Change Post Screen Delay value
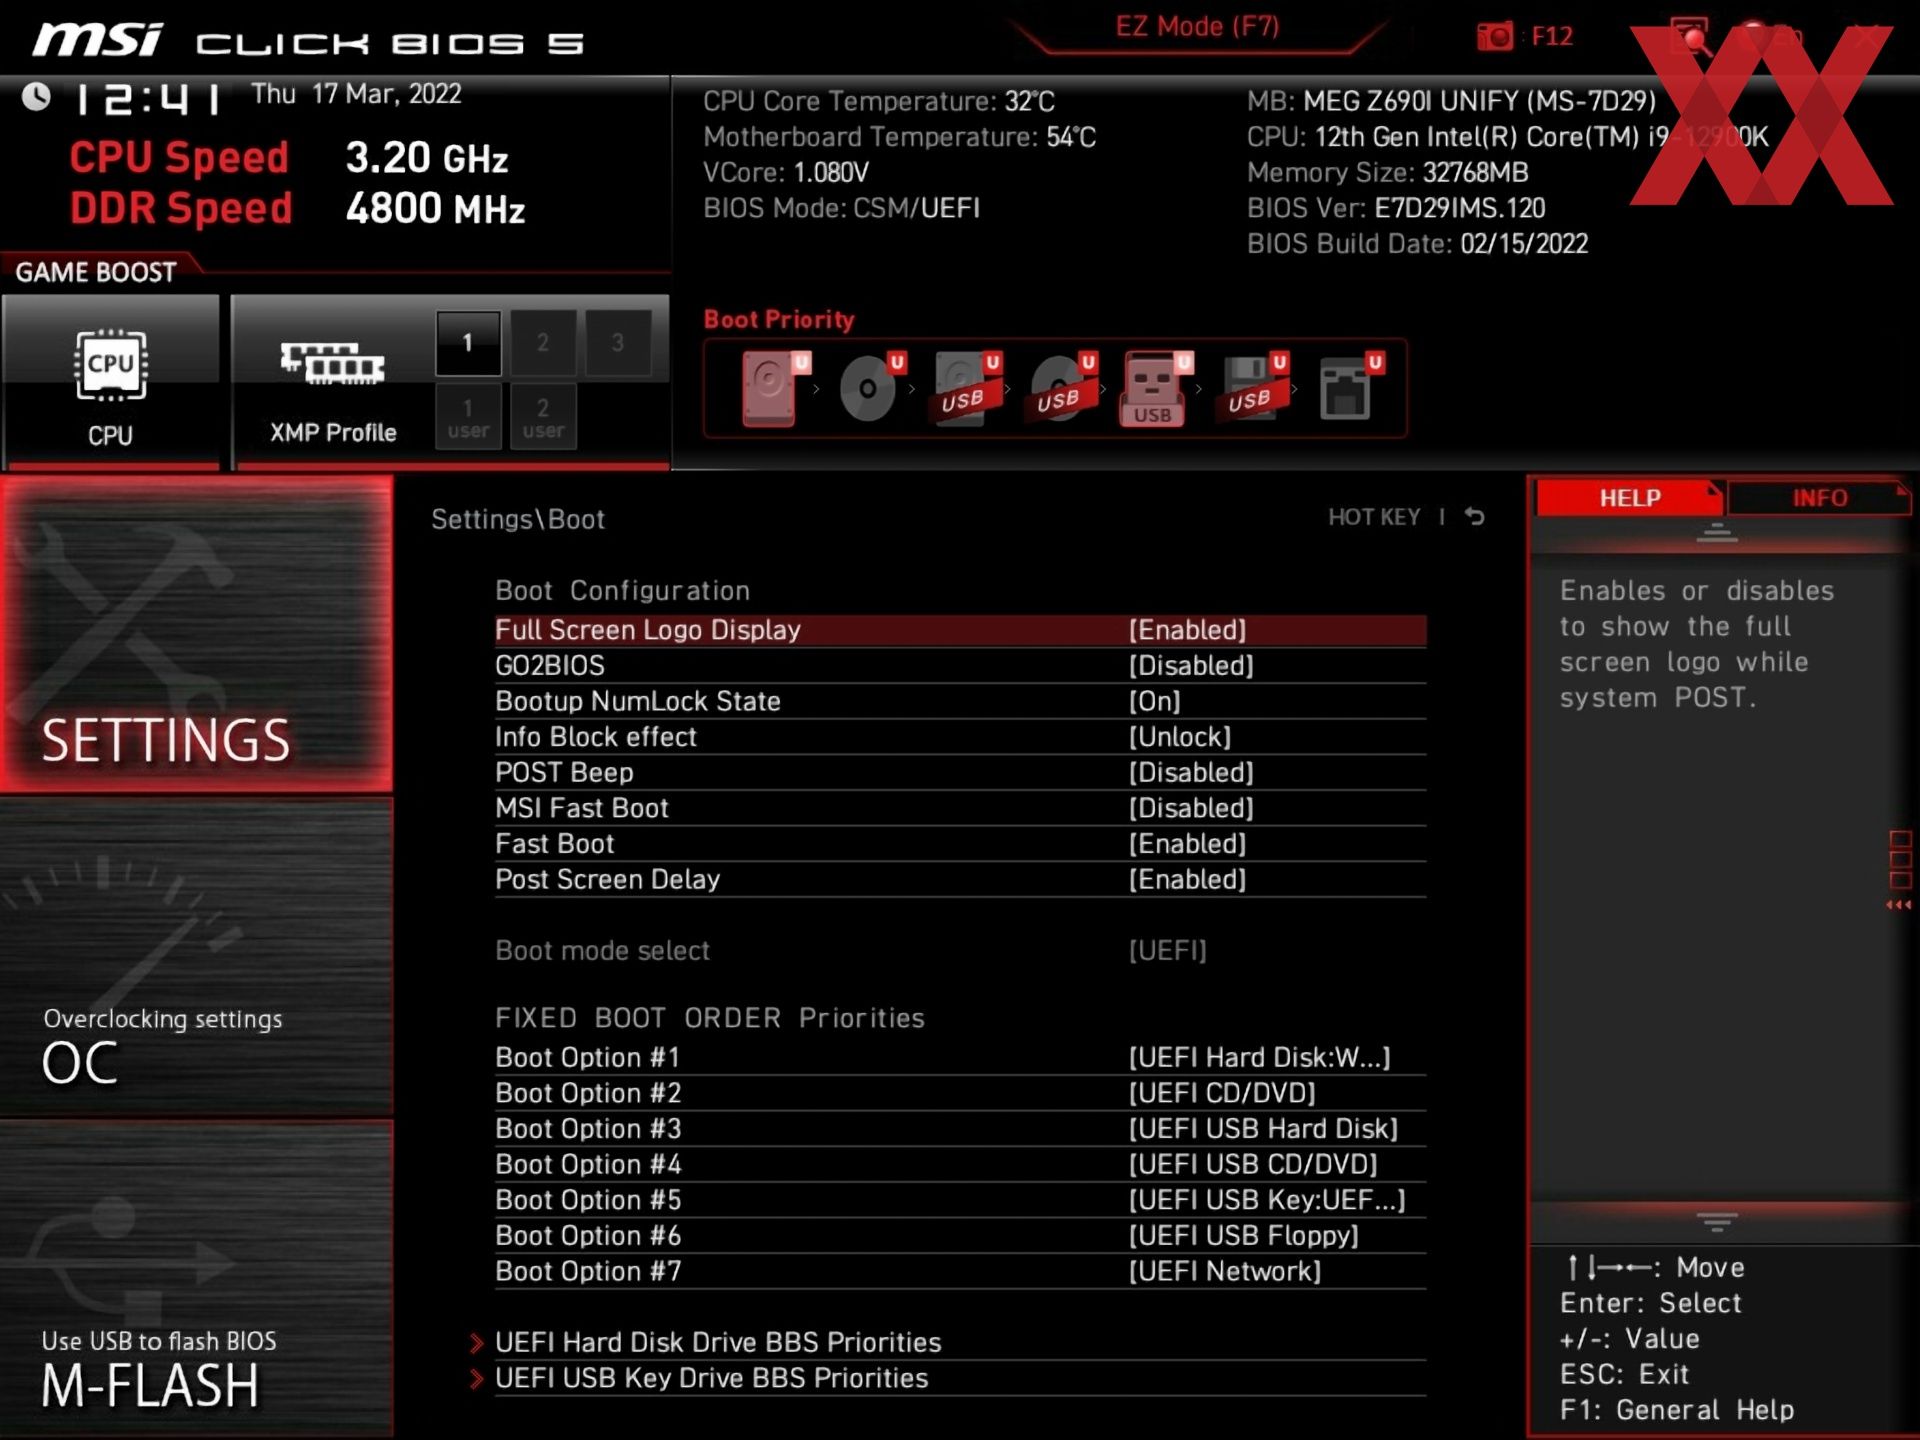The image size is (1920, 1440). coord(1188,880)
